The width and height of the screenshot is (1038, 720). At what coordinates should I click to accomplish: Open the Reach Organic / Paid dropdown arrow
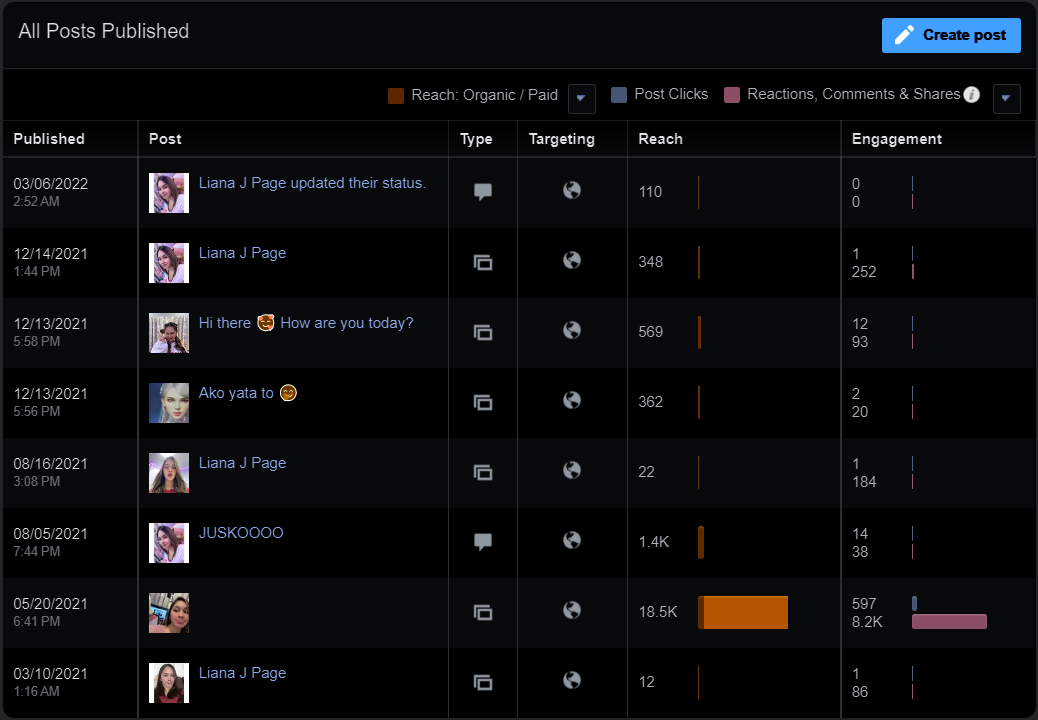(582, 99)
